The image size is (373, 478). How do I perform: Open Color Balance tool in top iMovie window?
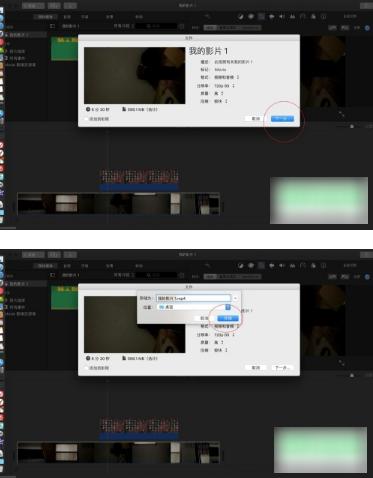[240, 16]
